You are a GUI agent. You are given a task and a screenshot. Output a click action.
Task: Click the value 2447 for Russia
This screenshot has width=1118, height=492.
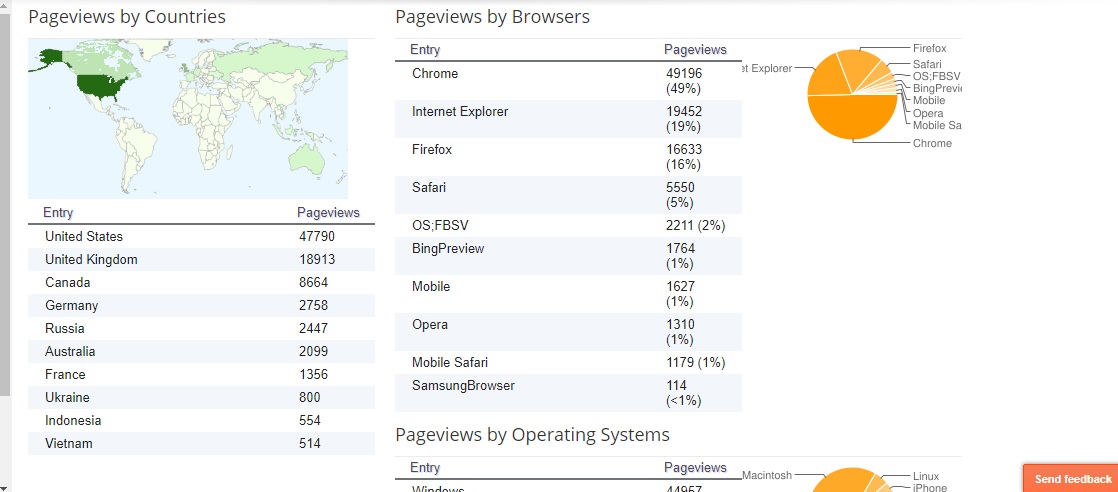point(314,328)
